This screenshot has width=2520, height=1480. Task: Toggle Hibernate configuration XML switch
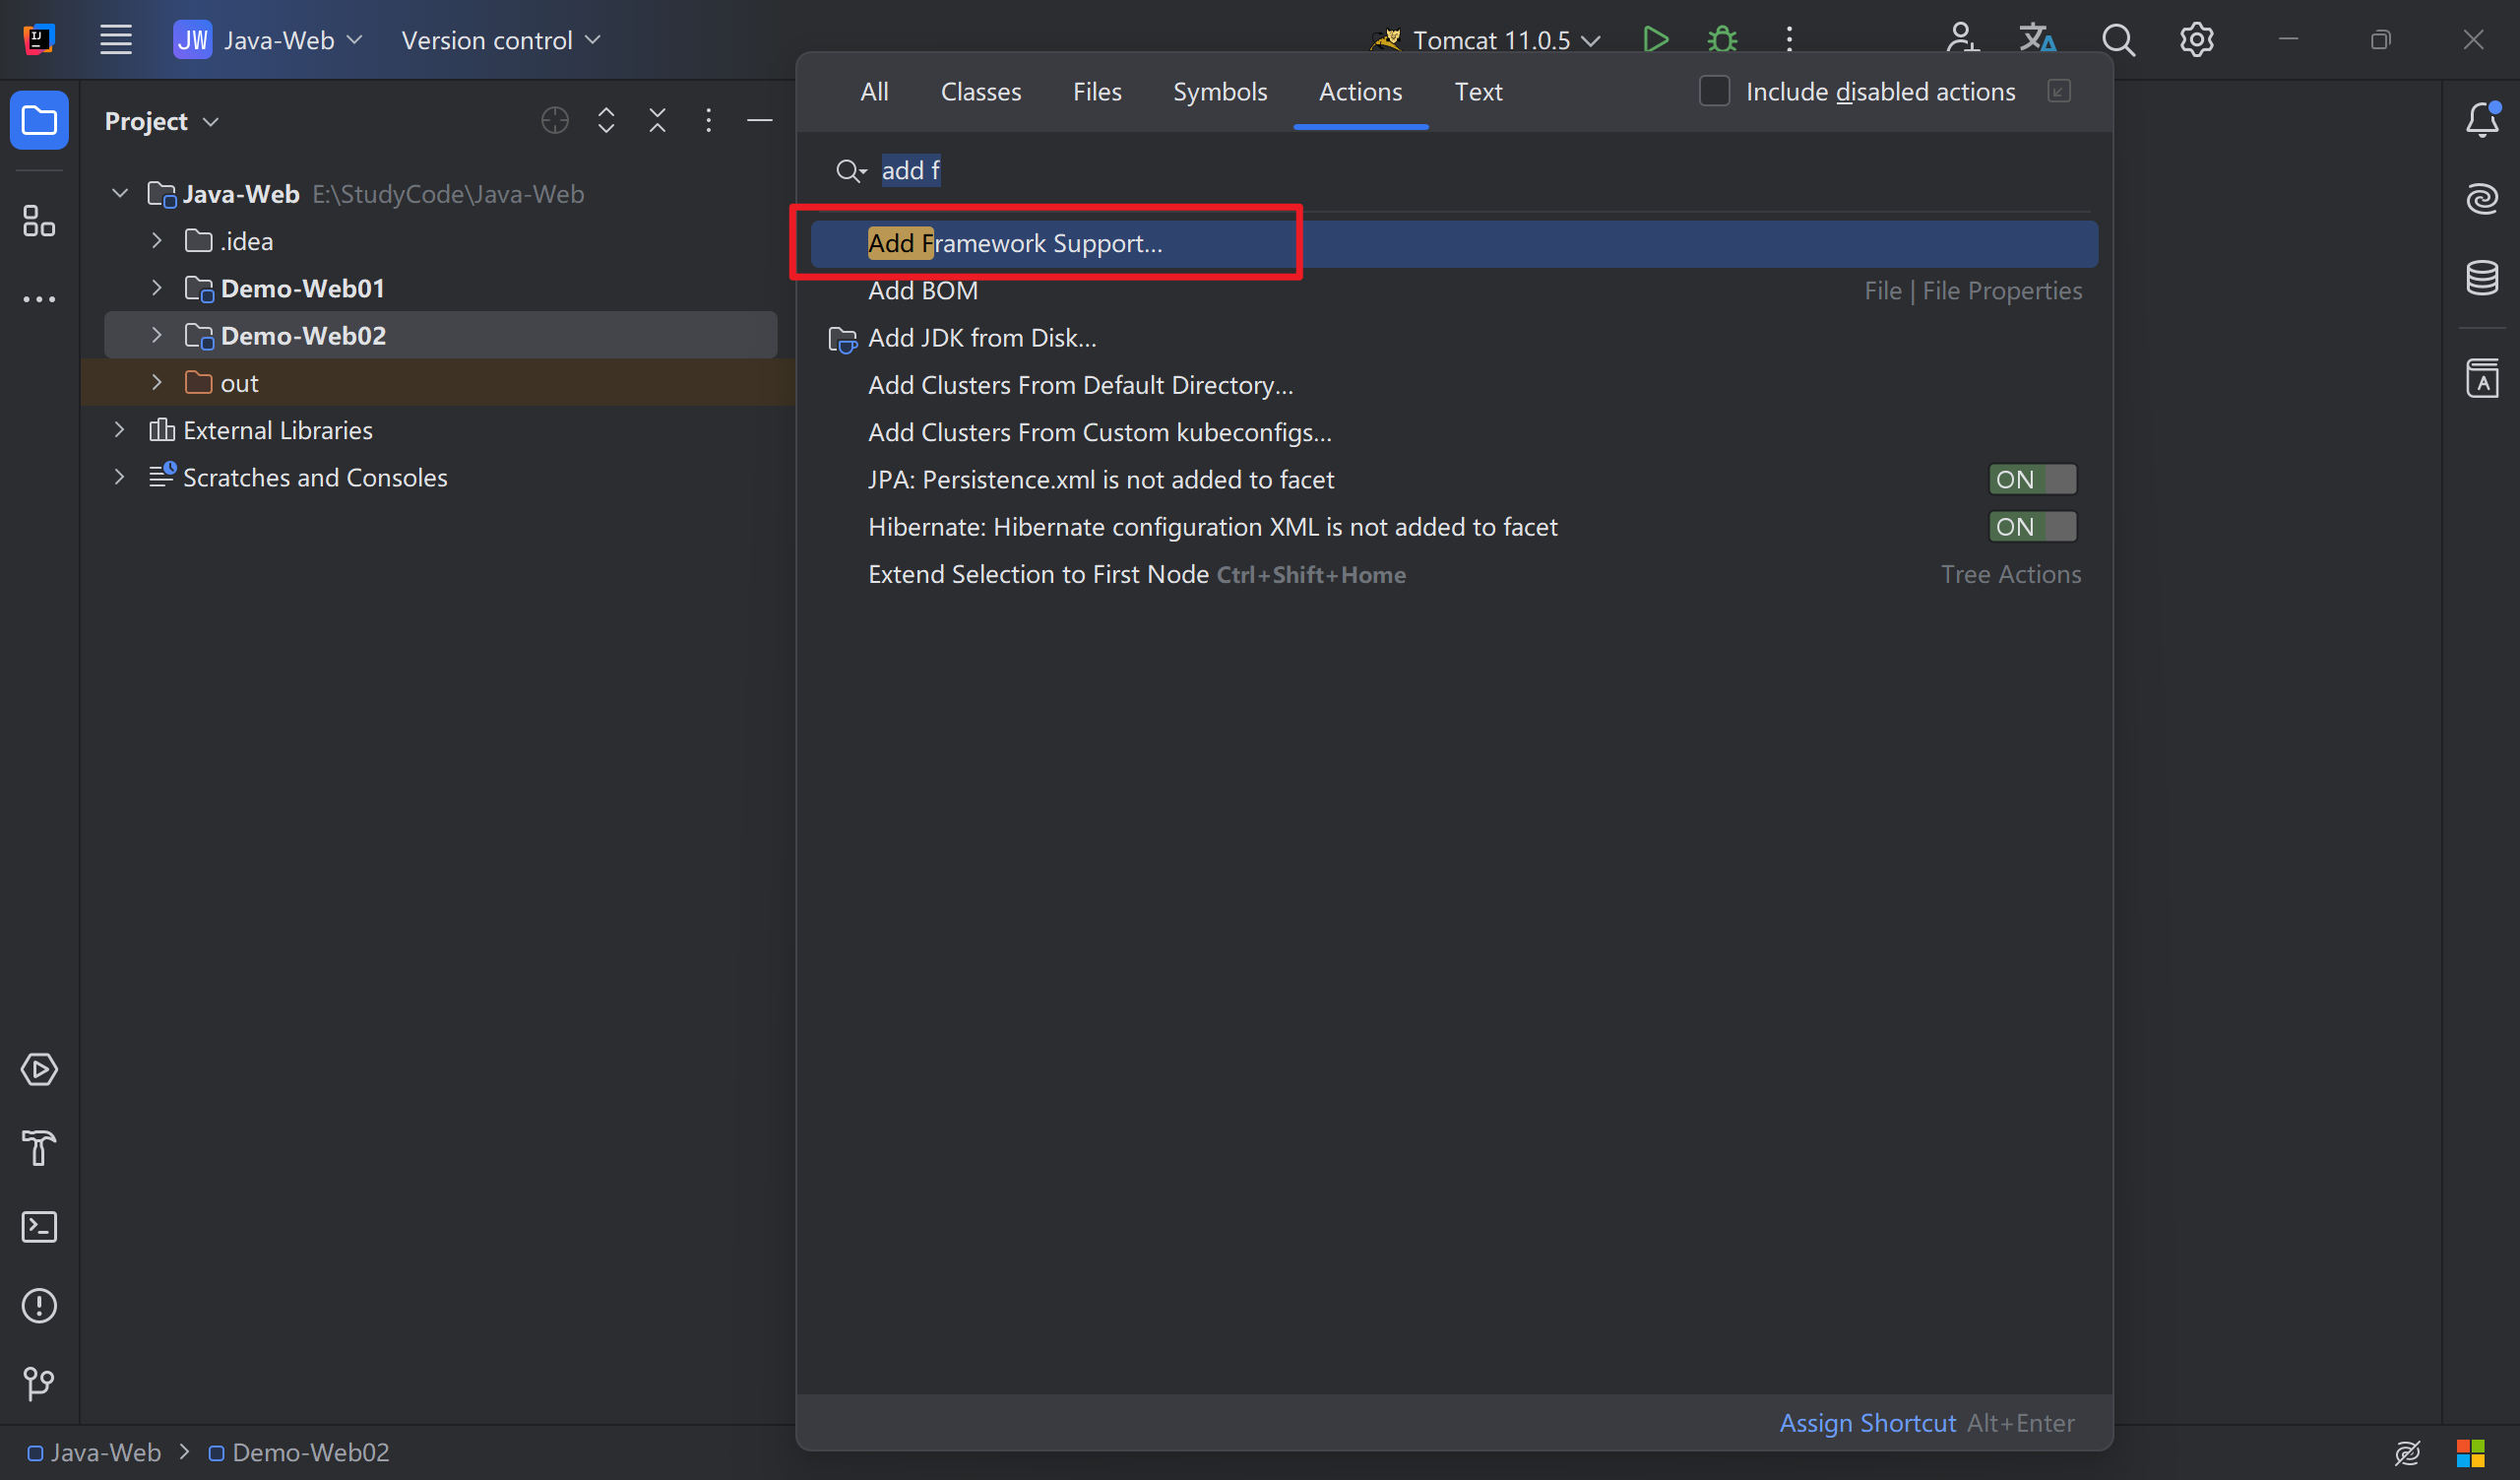click(2032, 527)
